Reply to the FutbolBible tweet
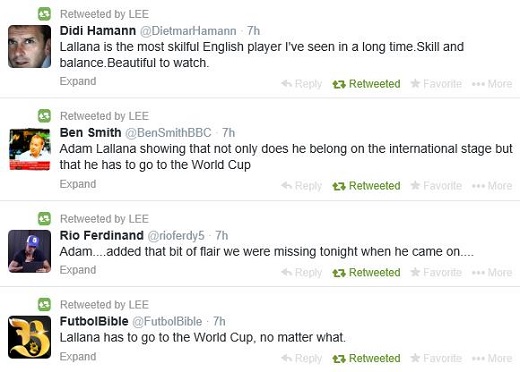The width and height of the screenshot is (520, 372). pos(302,358)
